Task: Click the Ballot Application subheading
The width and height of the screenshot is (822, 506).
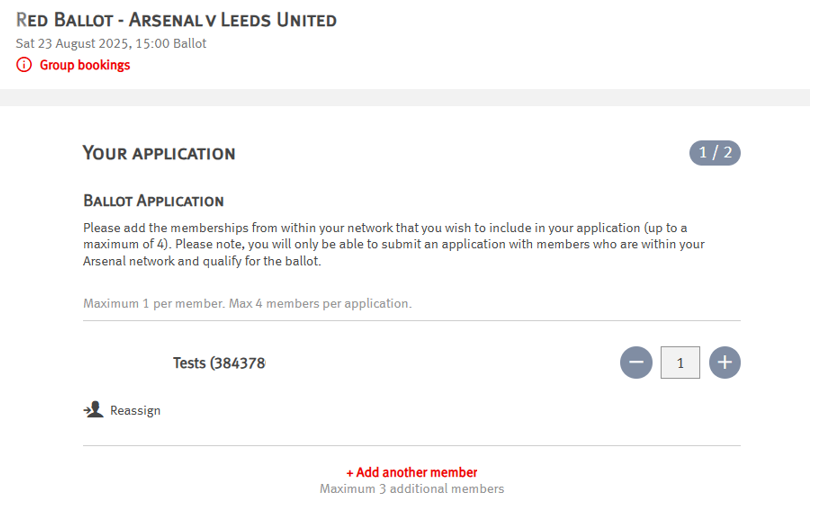Action: tap(153, 201)
